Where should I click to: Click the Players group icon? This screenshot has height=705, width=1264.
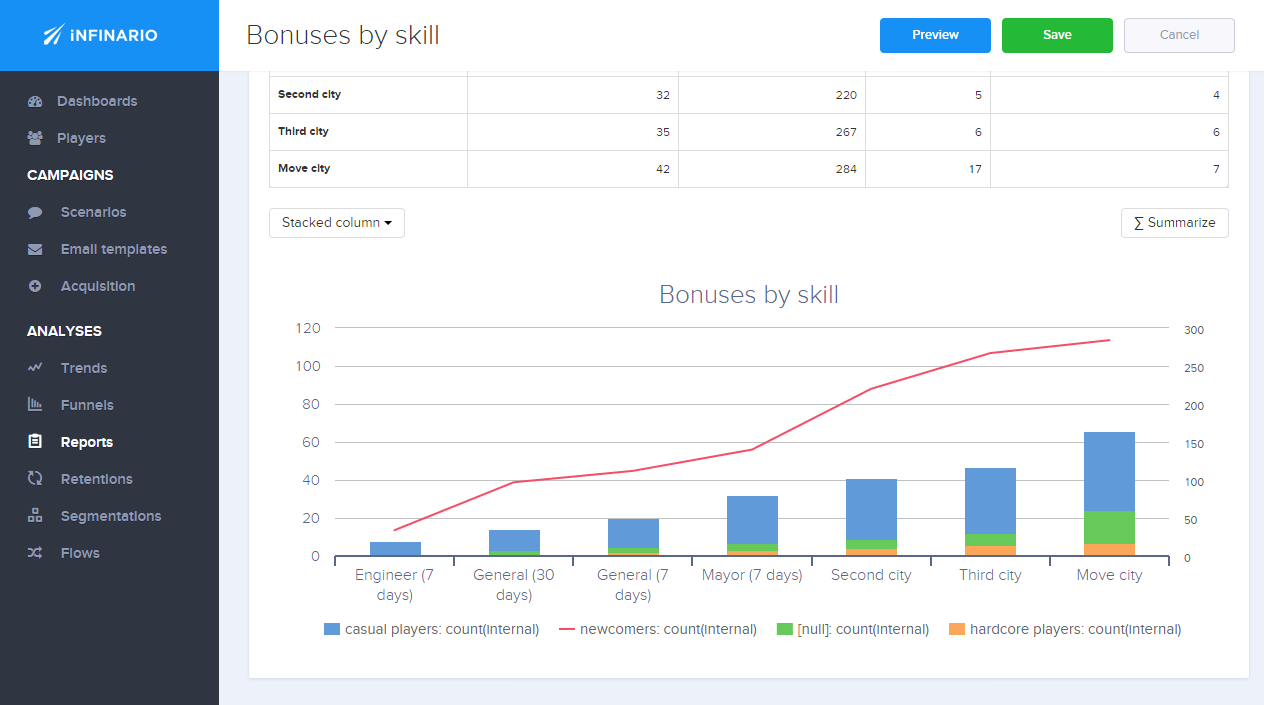point(36,138)
